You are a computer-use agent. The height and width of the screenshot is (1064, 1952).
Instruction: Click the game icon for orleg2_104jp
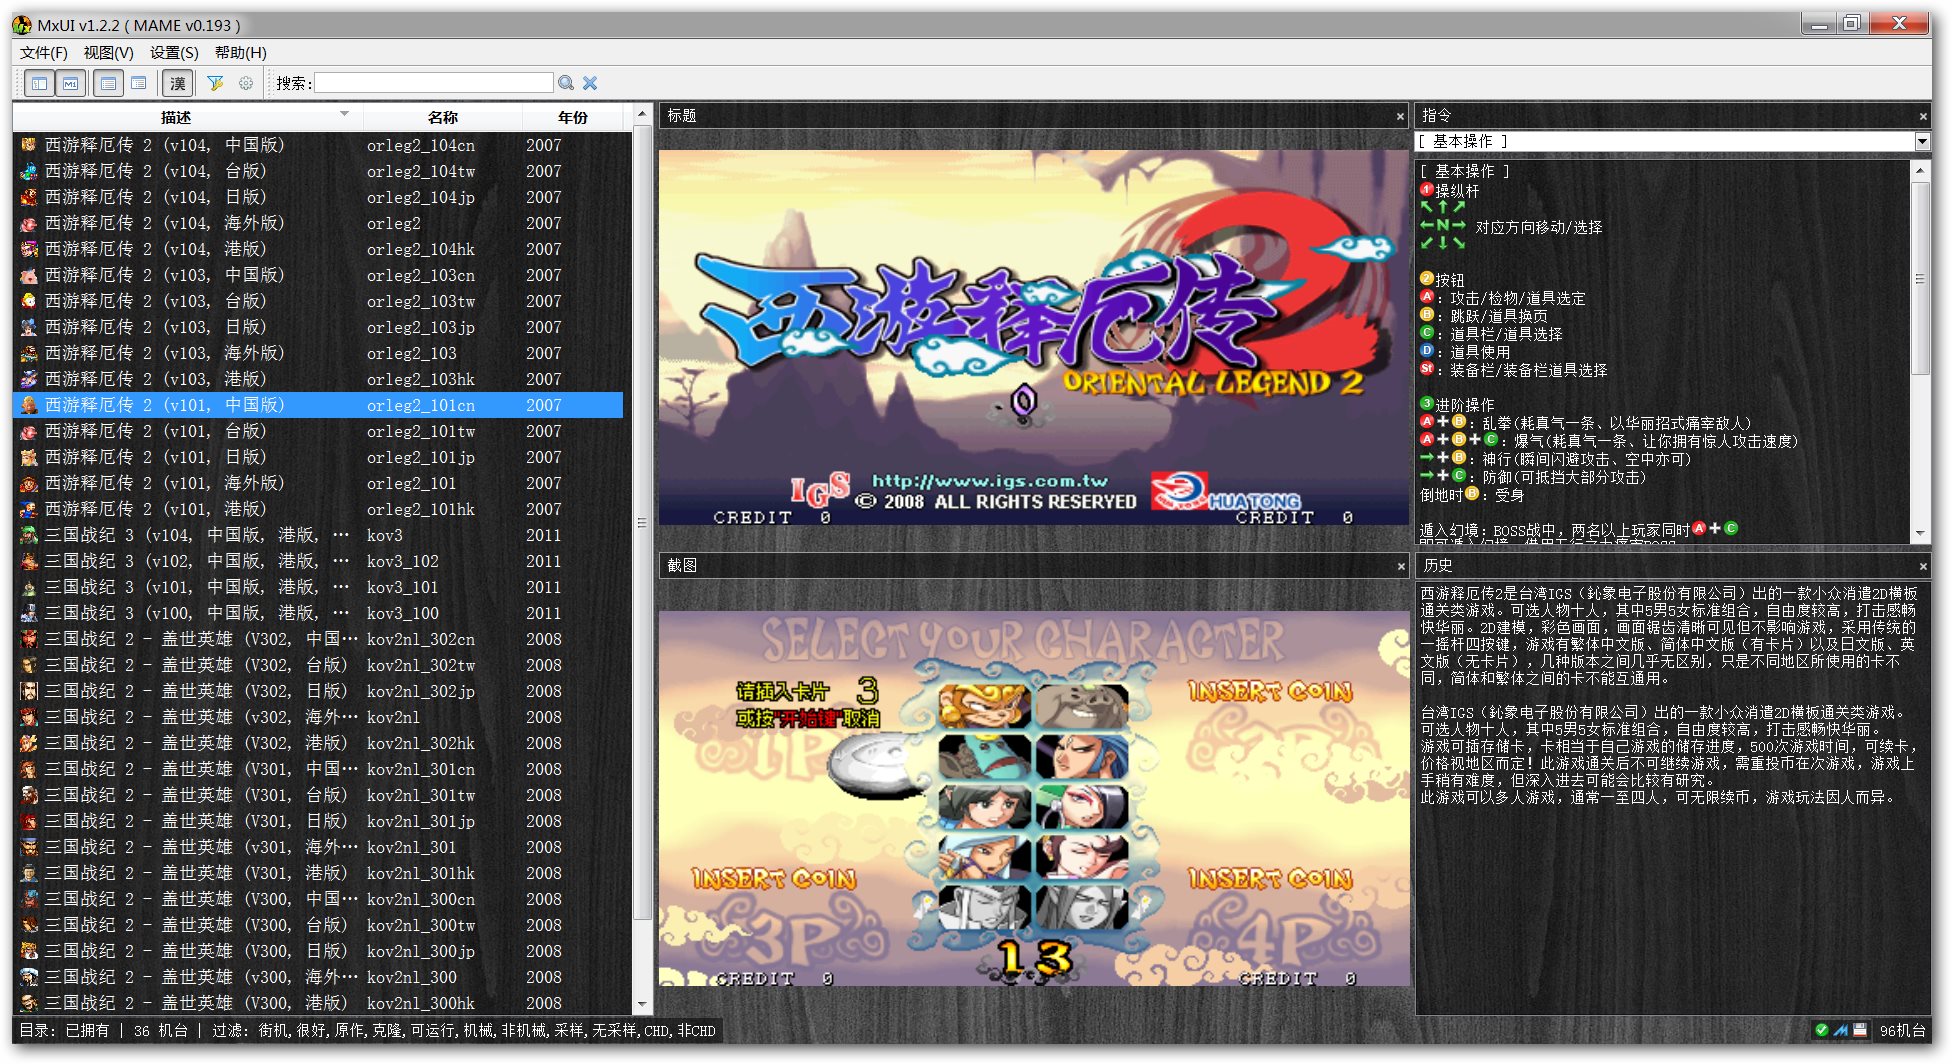(29, 197)
